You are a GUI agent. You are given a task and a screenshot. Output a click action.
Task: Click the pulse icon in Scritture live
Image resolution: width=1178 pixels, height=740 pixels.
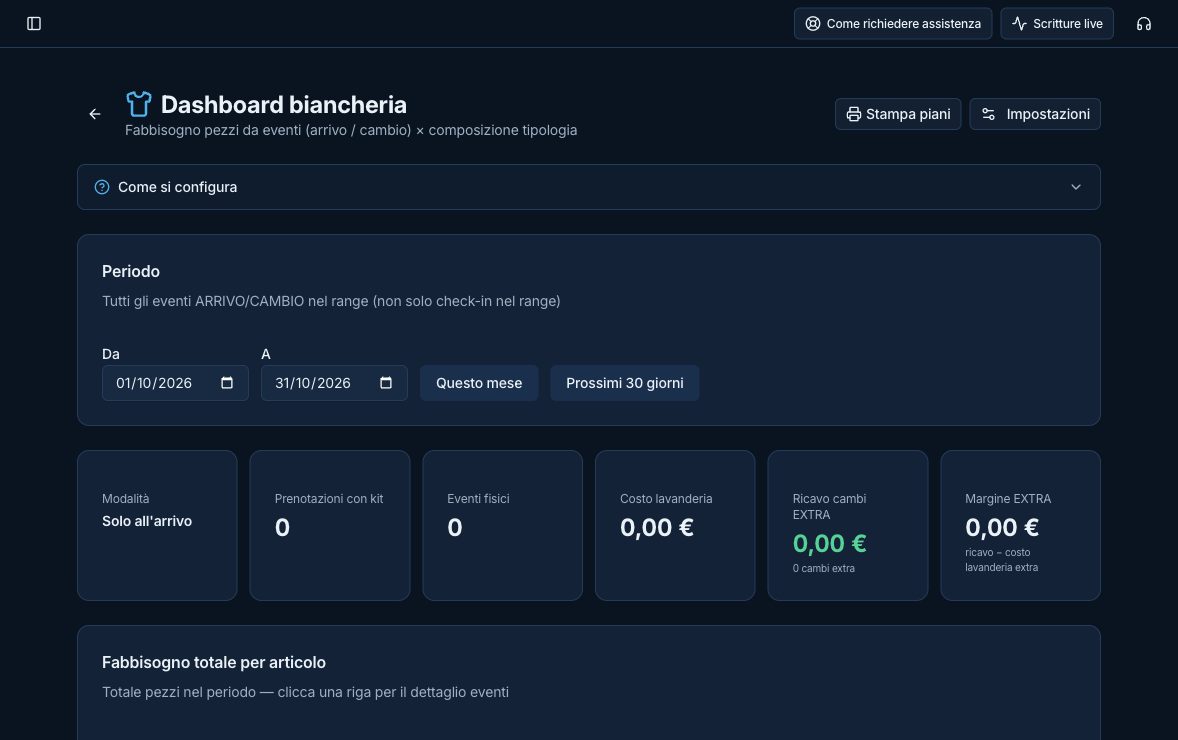pyautogui.click(x=1019, y=23)
